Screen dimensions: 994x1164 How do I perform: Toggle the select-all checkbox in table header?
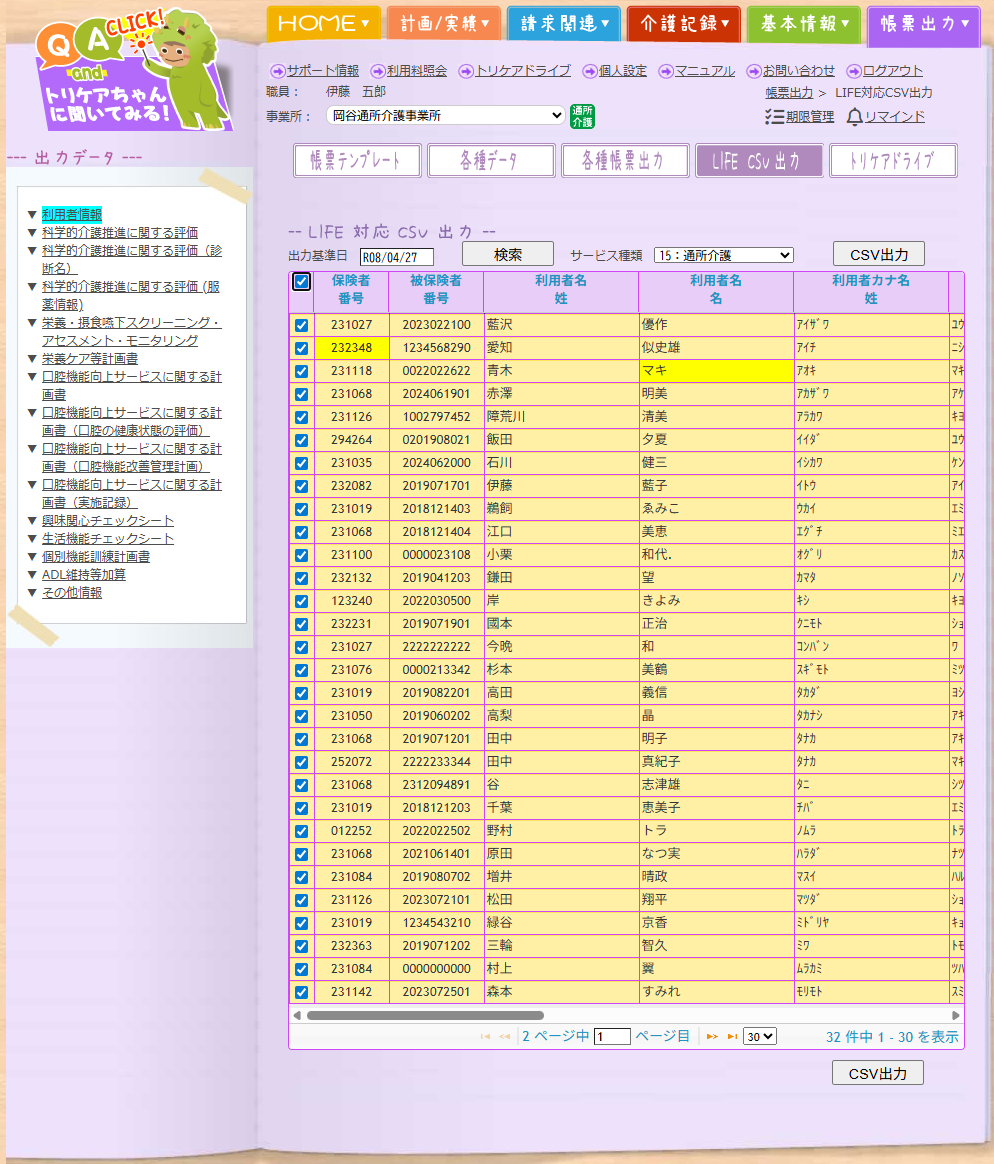click(x=301, y=282)
